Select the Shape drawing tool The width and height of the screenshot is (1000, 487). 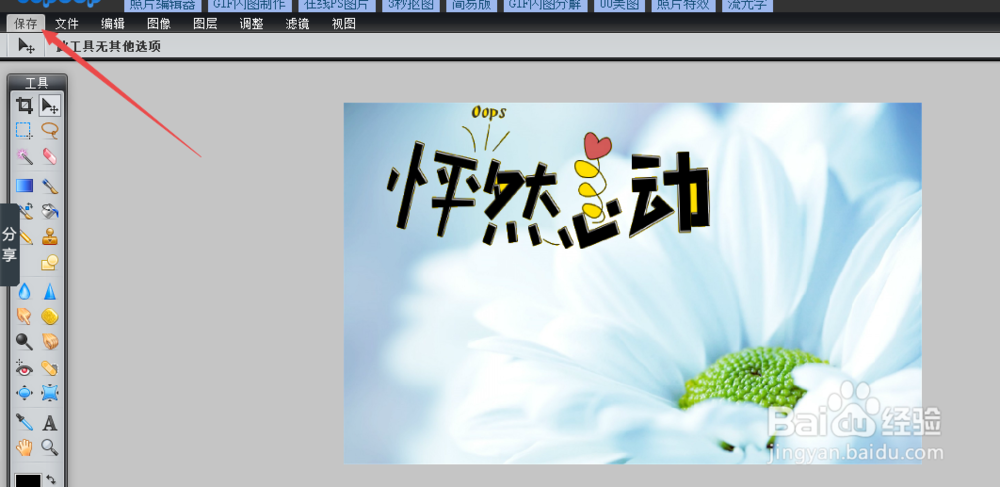coord(50,262)
